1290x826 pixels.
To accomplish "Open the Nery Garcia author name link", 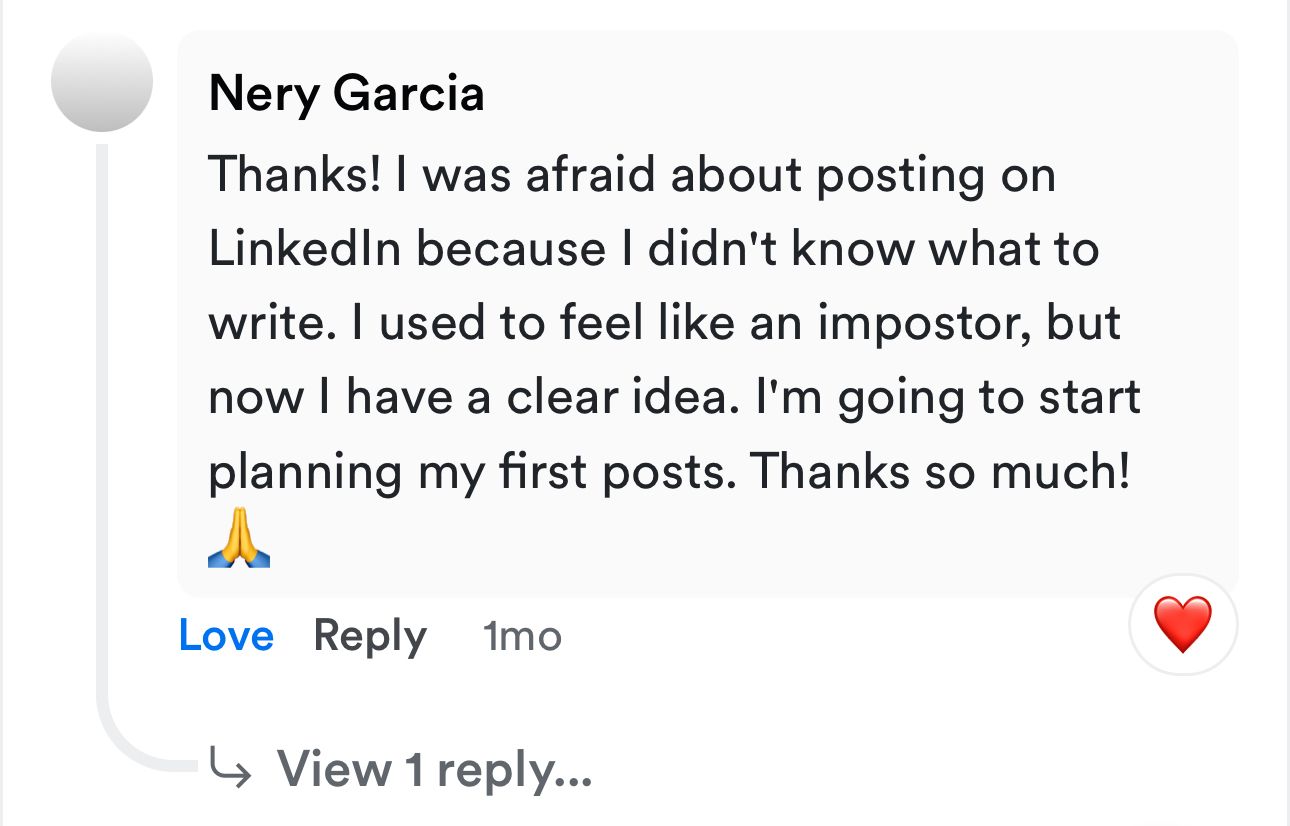I will (346, 94).
